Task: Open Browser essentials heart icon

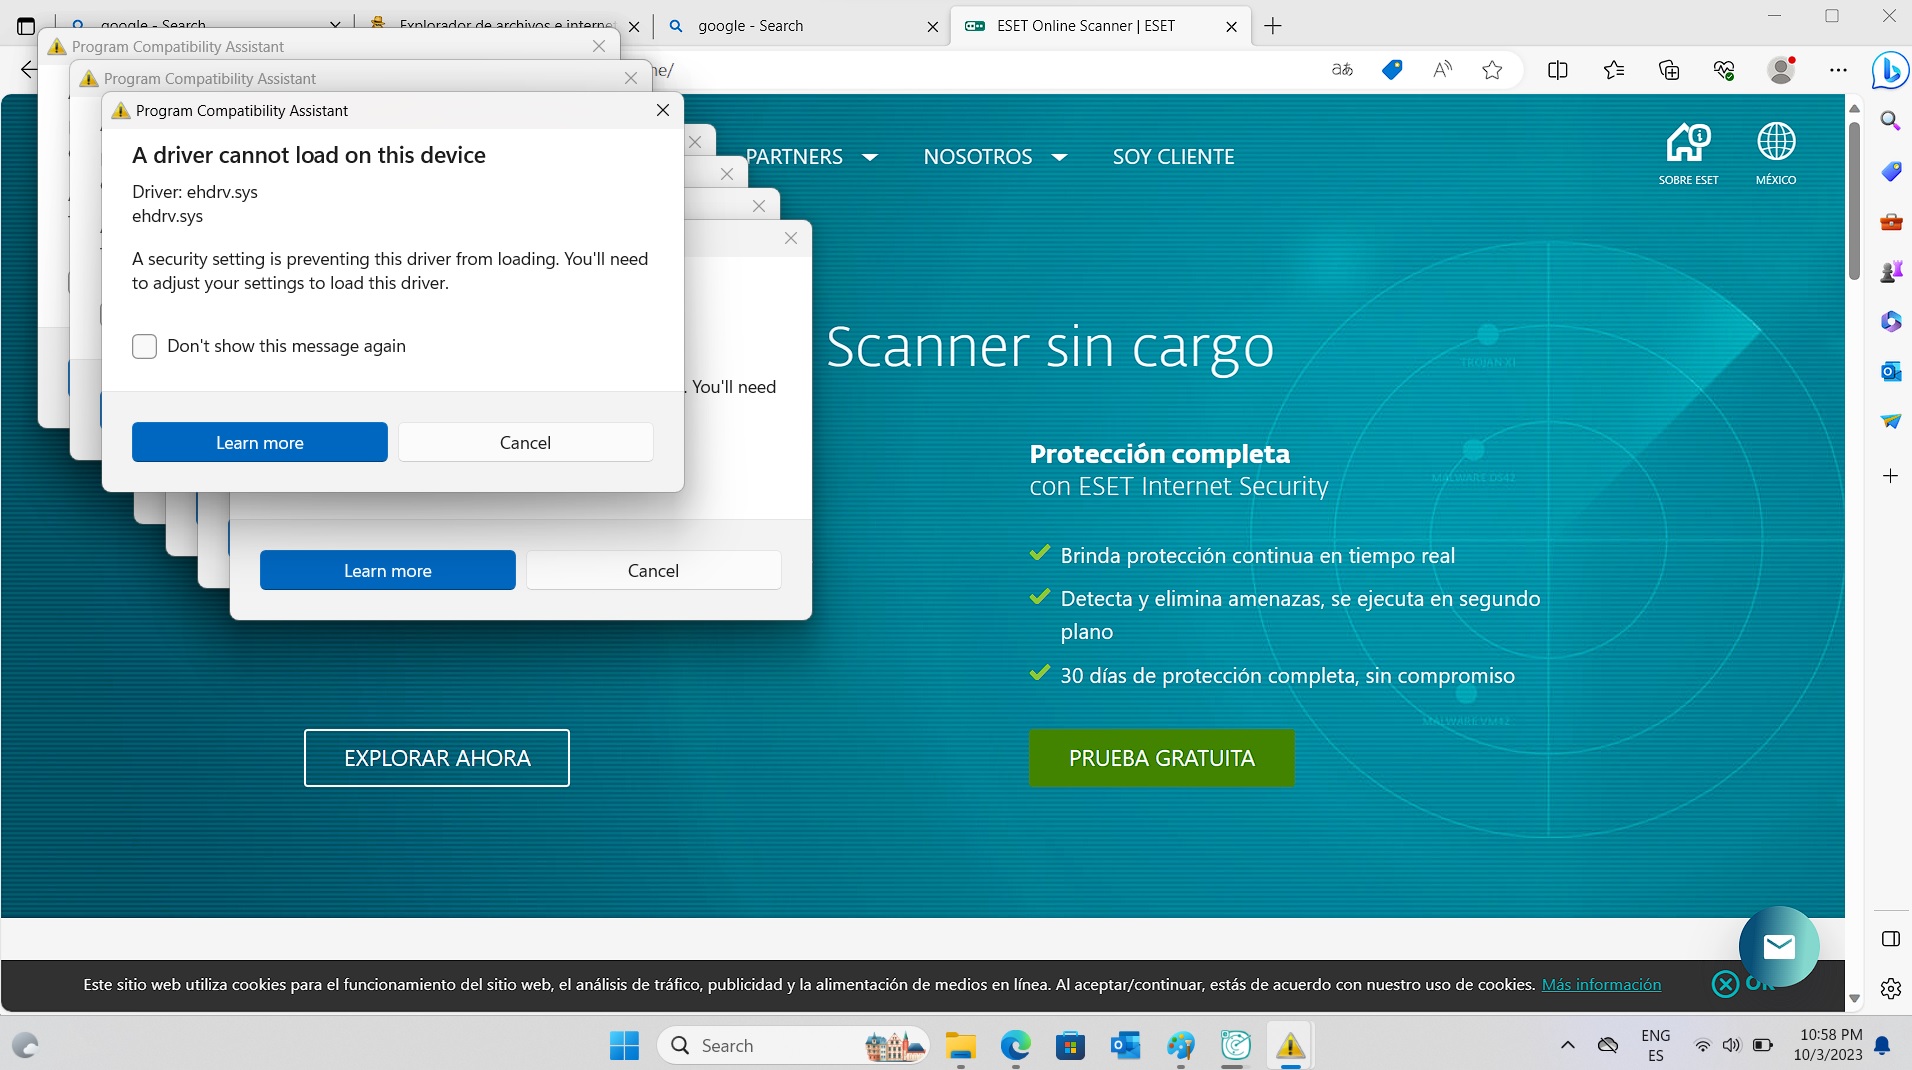Action: coord(1724,70)
